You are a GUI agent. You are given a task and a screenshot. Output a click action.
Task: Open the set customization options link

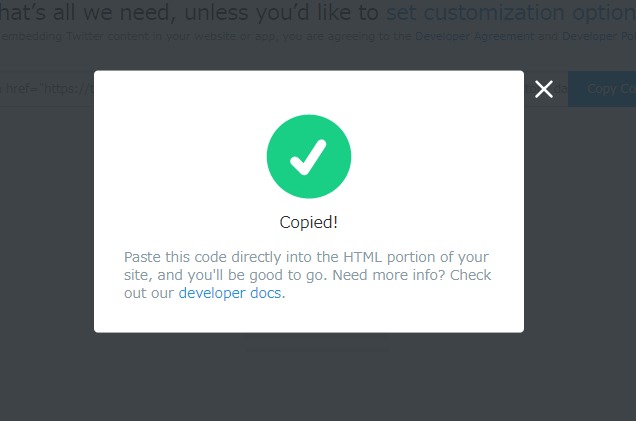(x=510, y=13)
